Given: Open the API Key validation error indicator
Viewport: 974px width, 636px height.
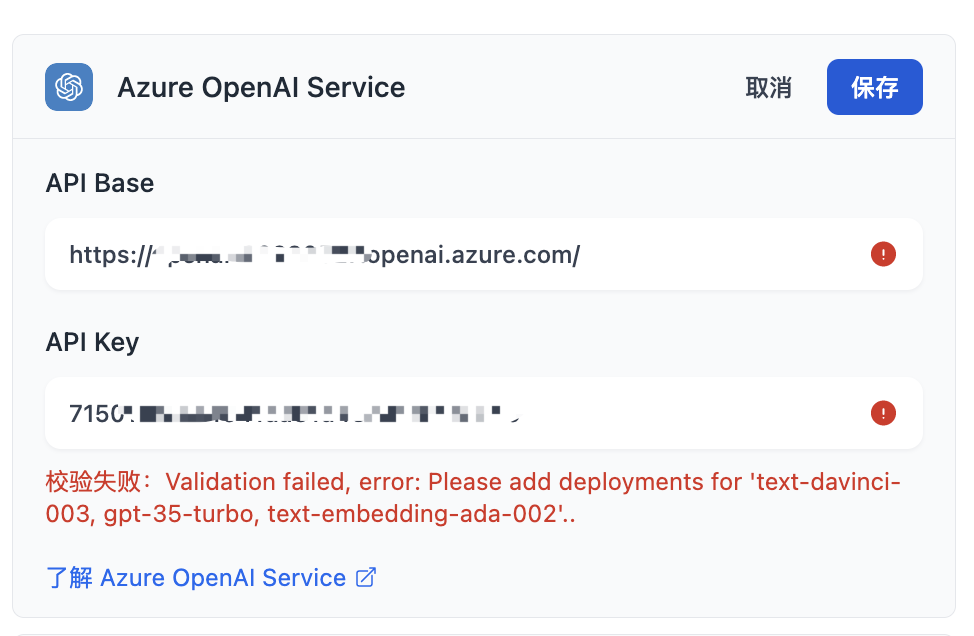Looking at the screenshot, I should (x=883, y=412).
